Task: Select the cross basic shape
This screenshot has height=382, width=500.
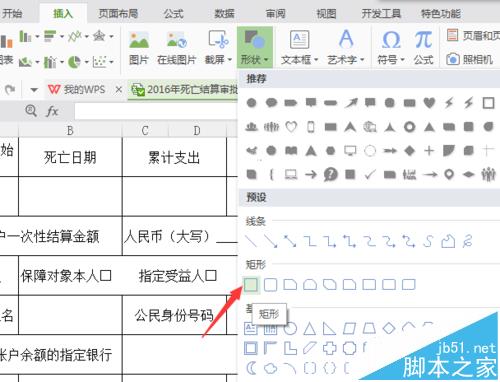Action: coord(330,348)
